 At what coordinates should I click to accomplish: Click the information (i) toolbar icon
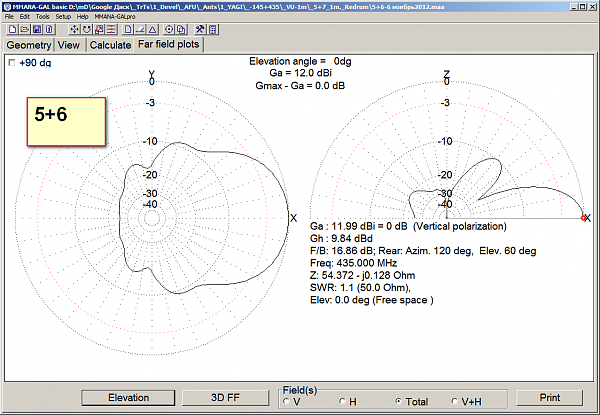point(49,29)
